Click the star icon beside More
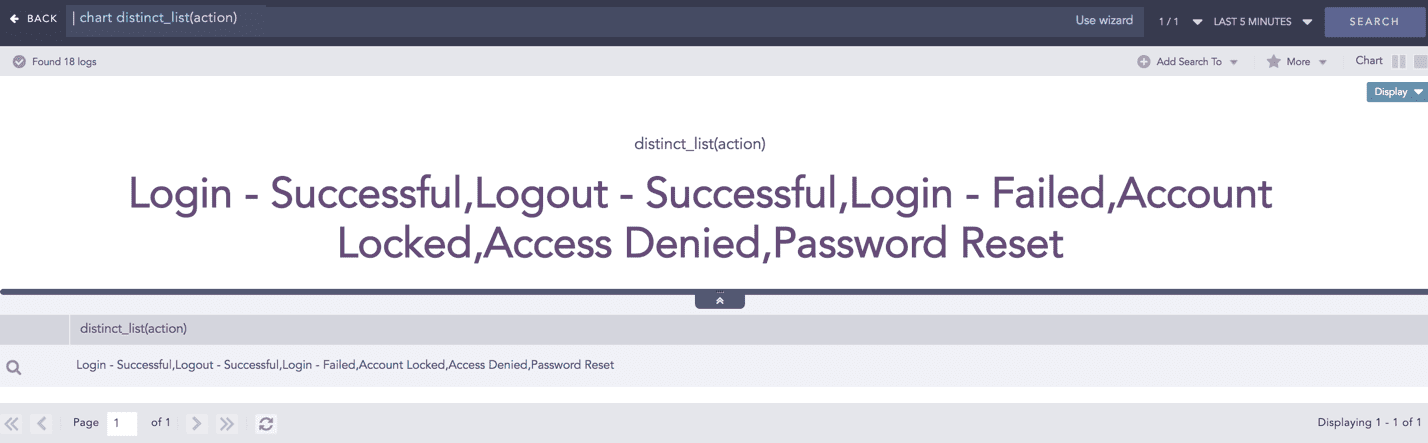1428x443 pixels. pyautogui.click(x=1273, y=62)
